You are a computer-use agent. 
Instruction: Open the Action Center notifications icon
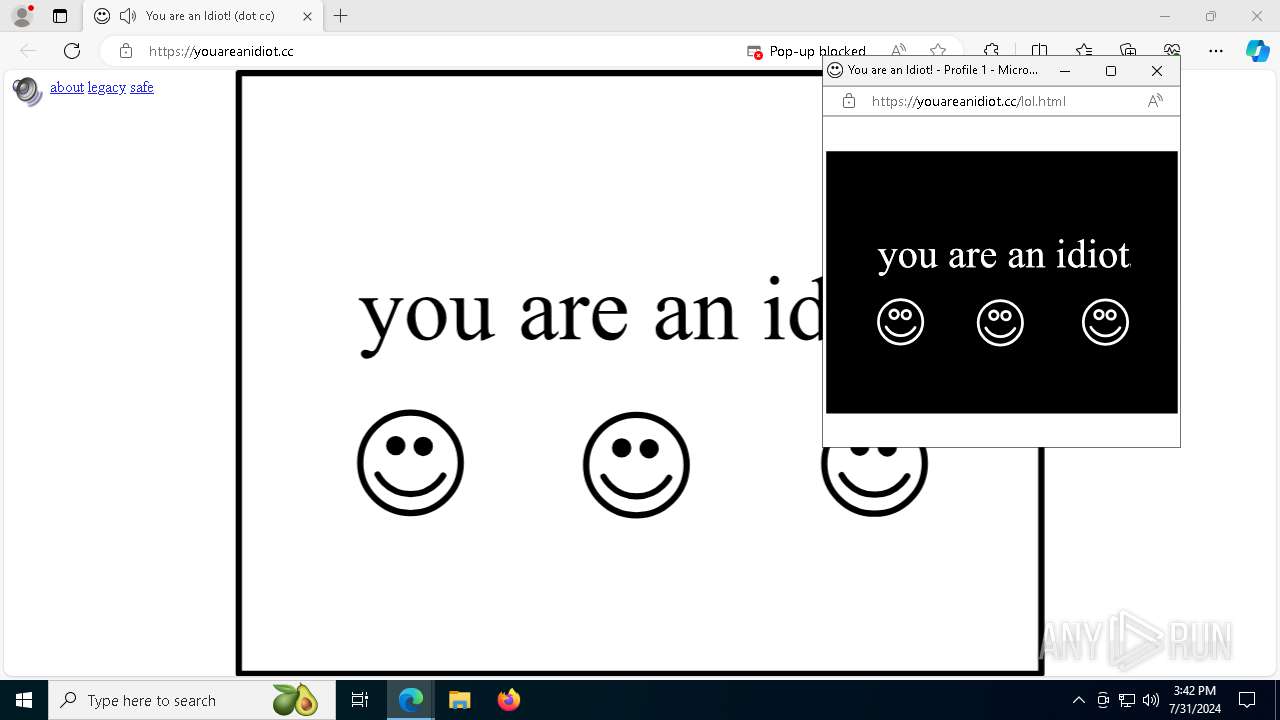pyautogui.click(x=1247, y=700)
